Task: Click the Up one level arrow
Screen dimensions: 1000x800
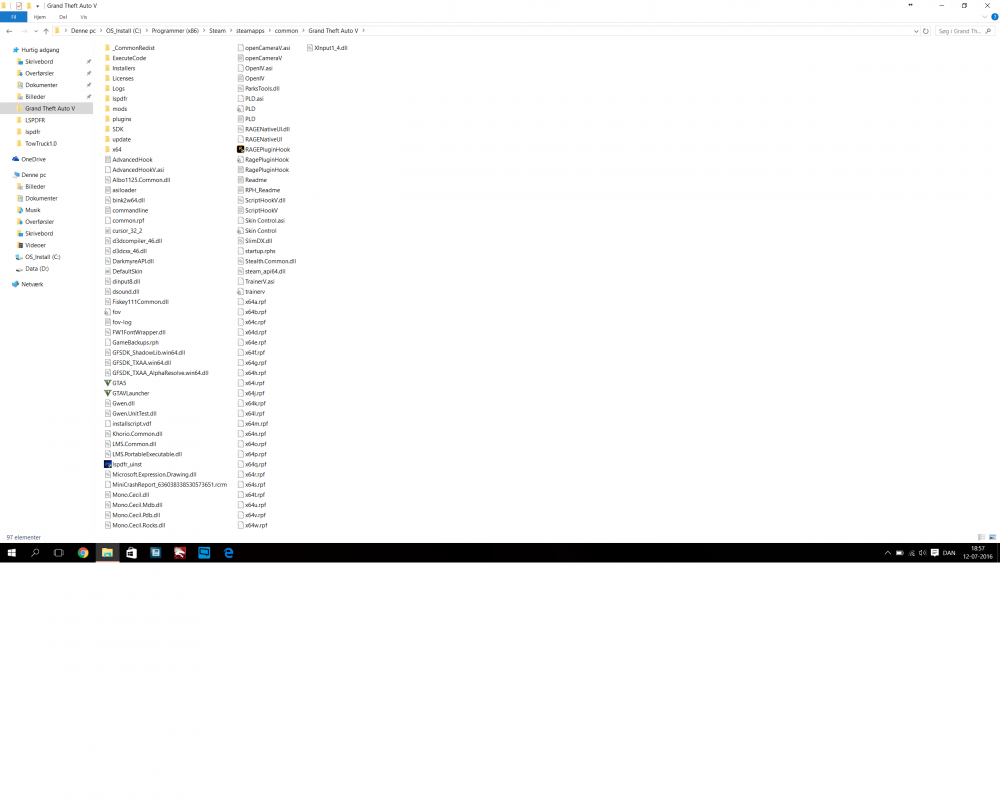Action: click(x=46, y=31)
